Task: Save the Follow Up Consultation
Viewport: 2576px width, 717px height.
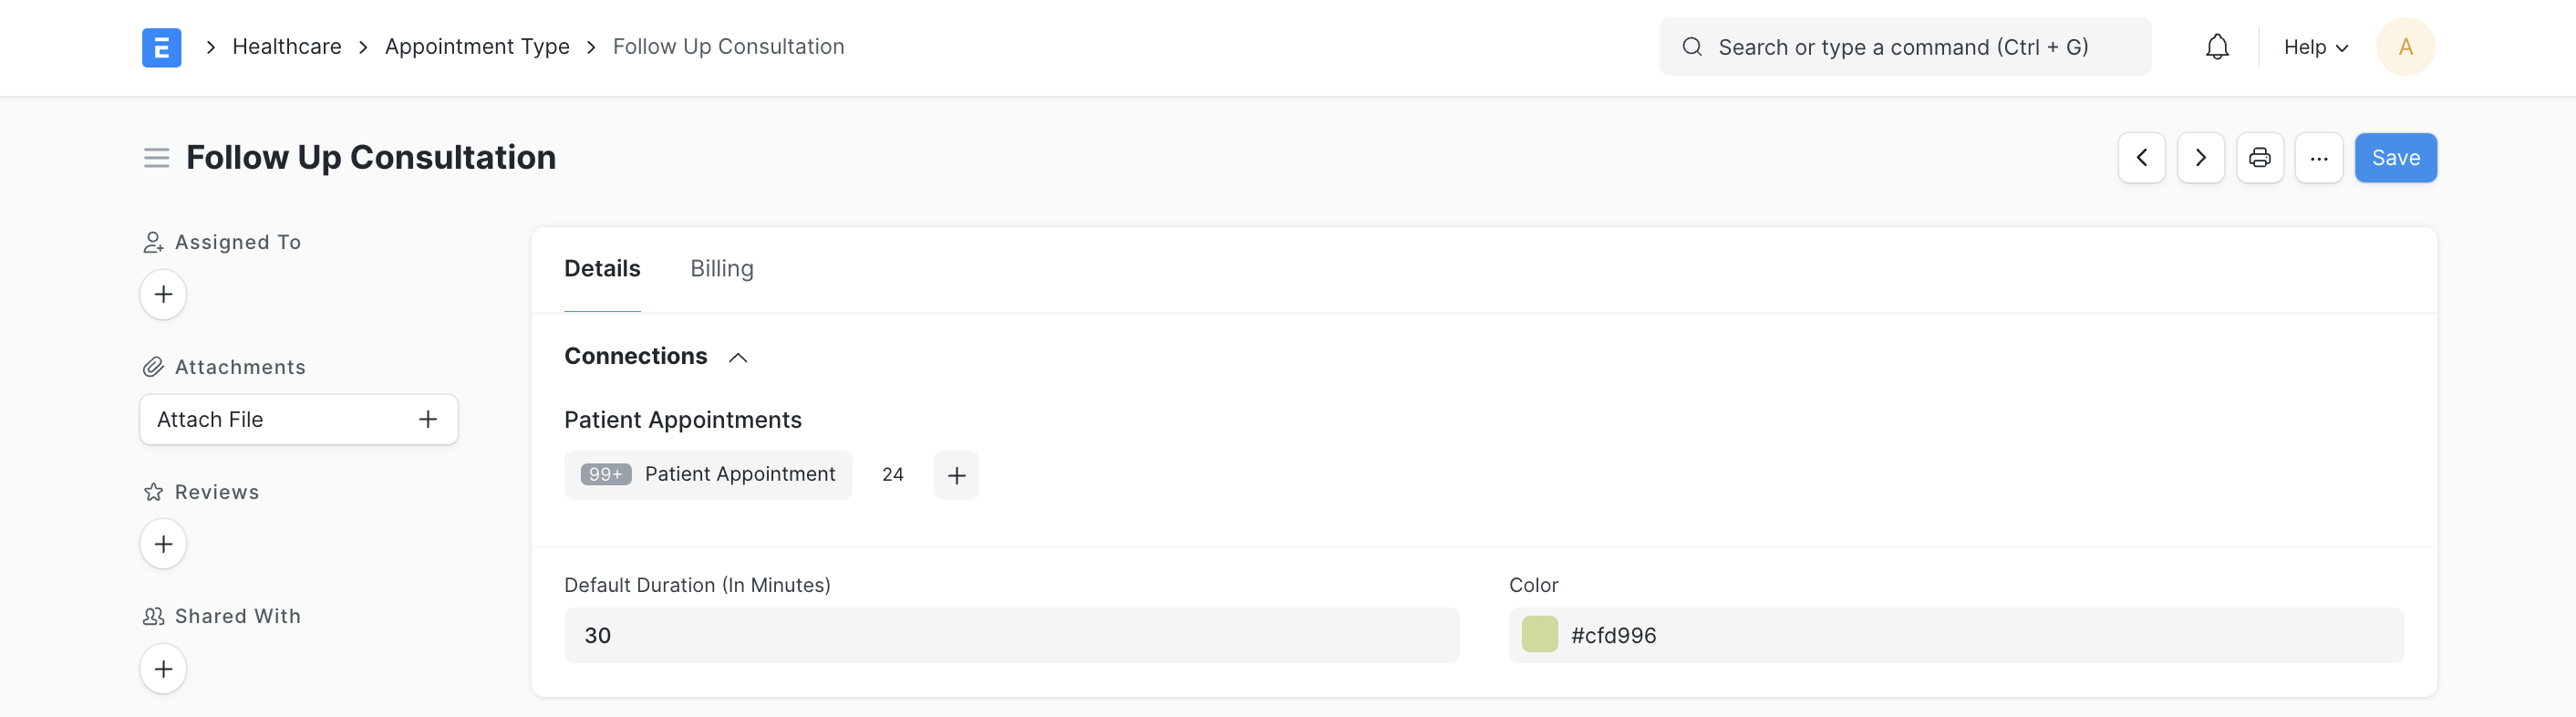Action: [2395, 158]
